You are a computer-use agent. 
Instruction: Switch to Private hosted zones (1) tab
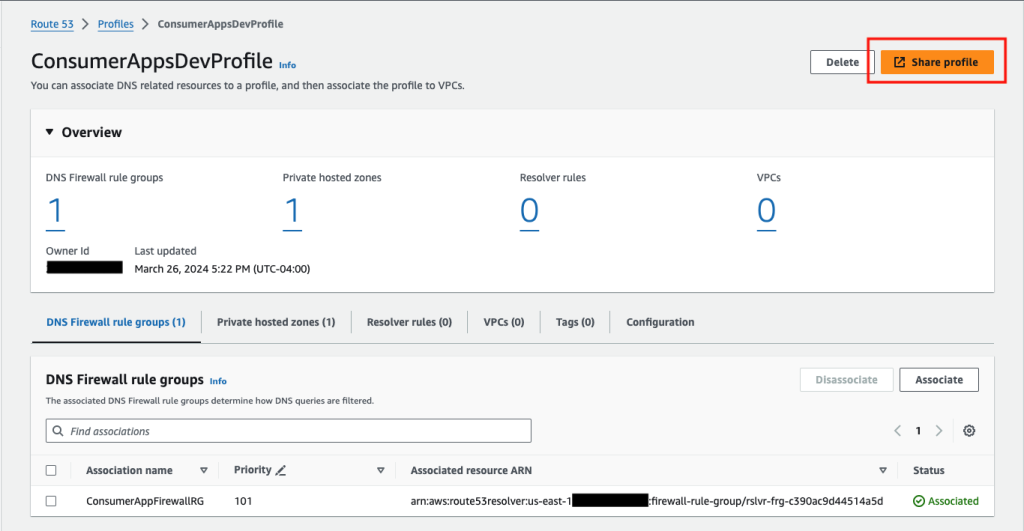point(276,322)
